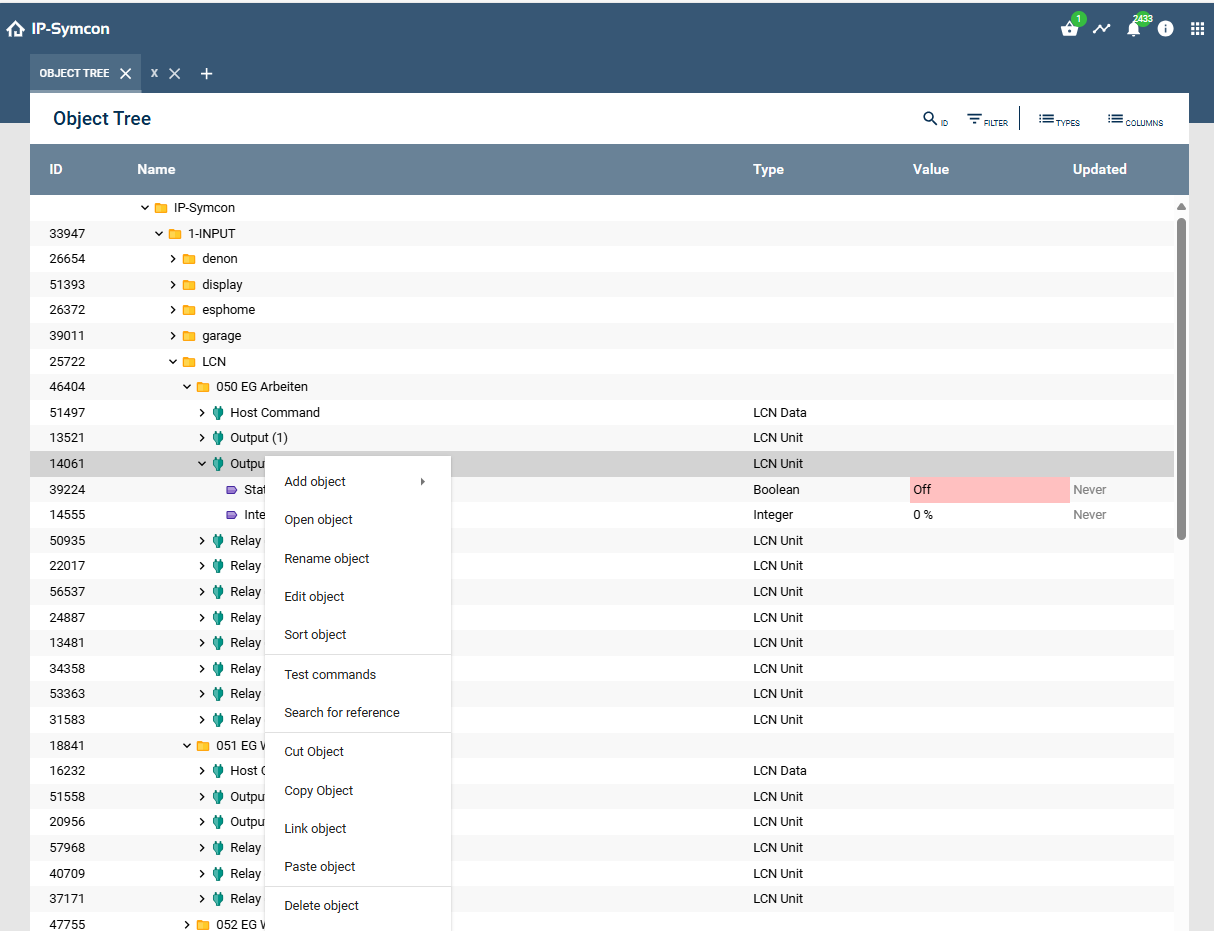1214x931 pixels.
Task: Click the esphome folder icon
Action: click(189, 310)
